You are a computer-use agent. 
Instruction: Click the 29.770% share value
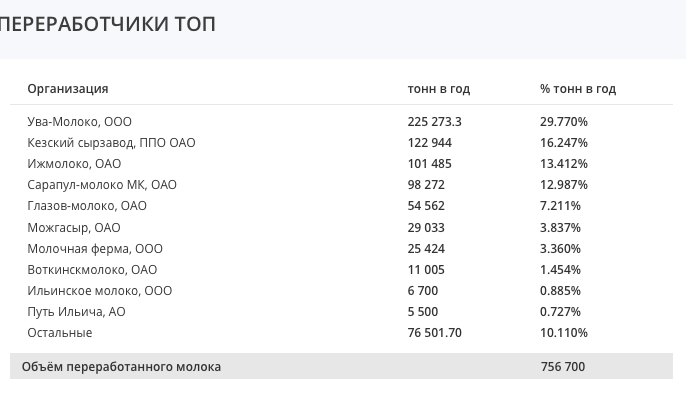tap(564, 122)
